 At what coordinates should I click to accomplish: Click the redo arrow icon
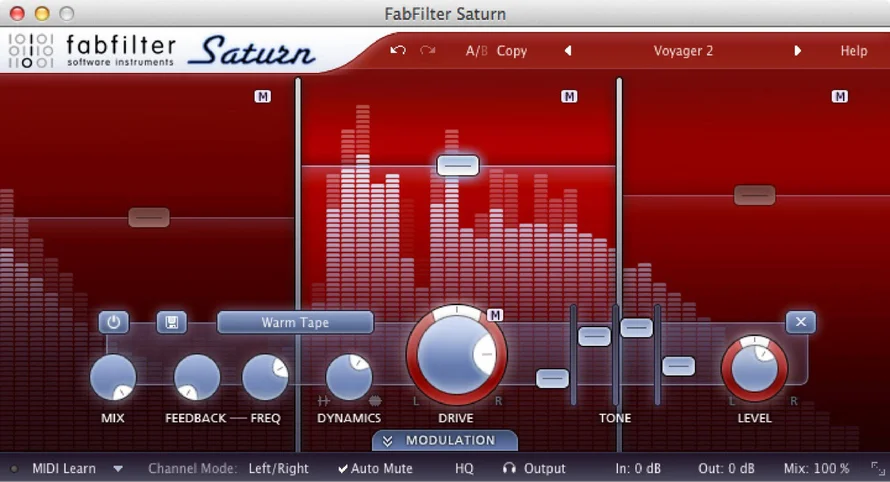428,51
